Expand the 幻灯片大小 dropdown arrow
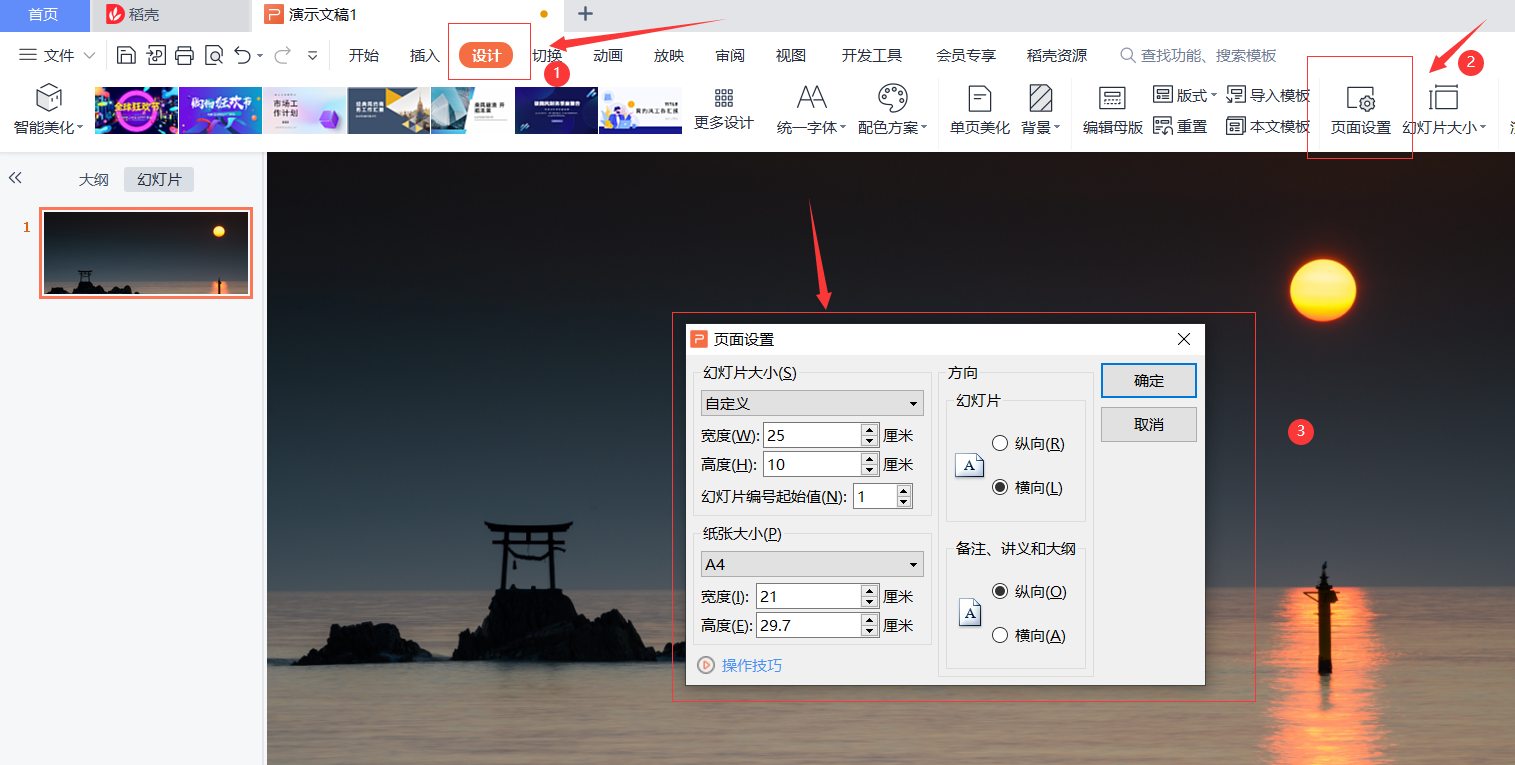Image resolution: width=1515 pixels, height=765 pixels. click(1482, 128)
